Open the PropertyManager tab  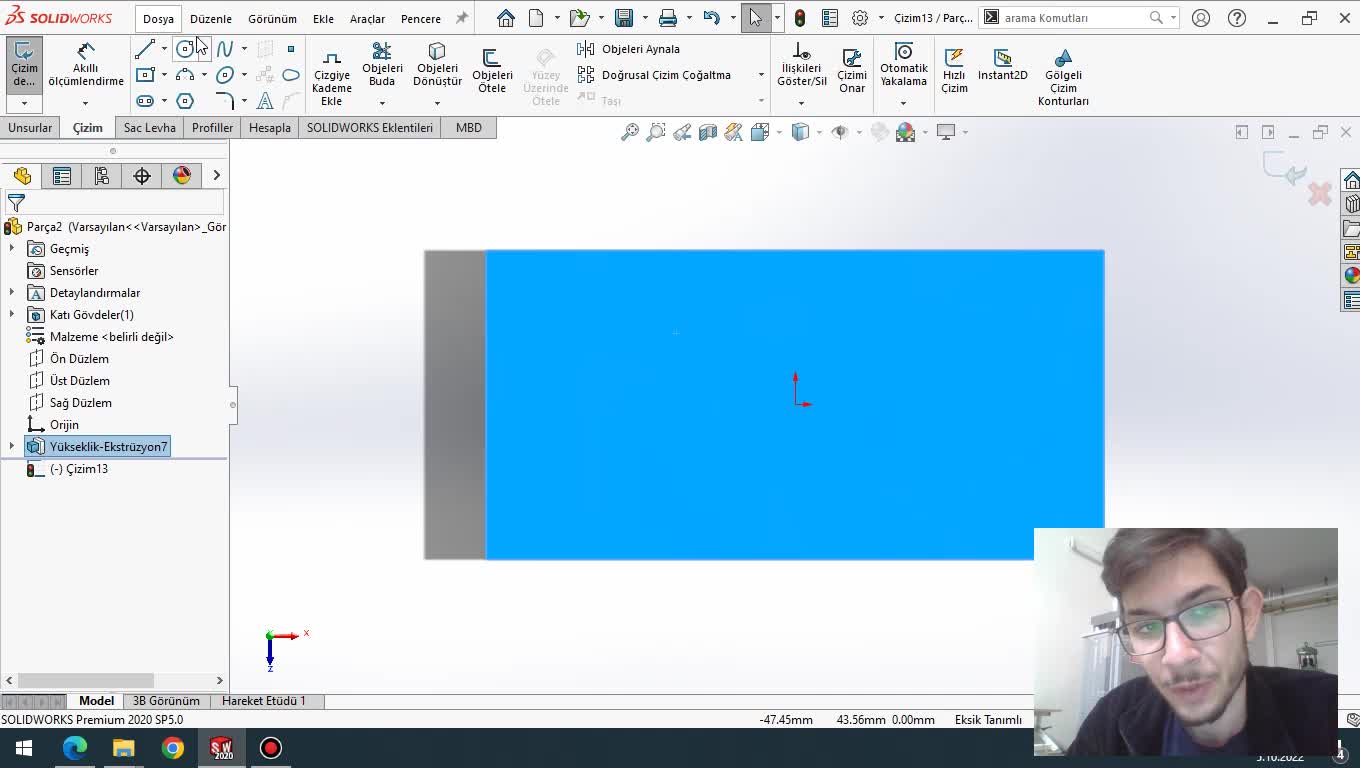point(62,176)
